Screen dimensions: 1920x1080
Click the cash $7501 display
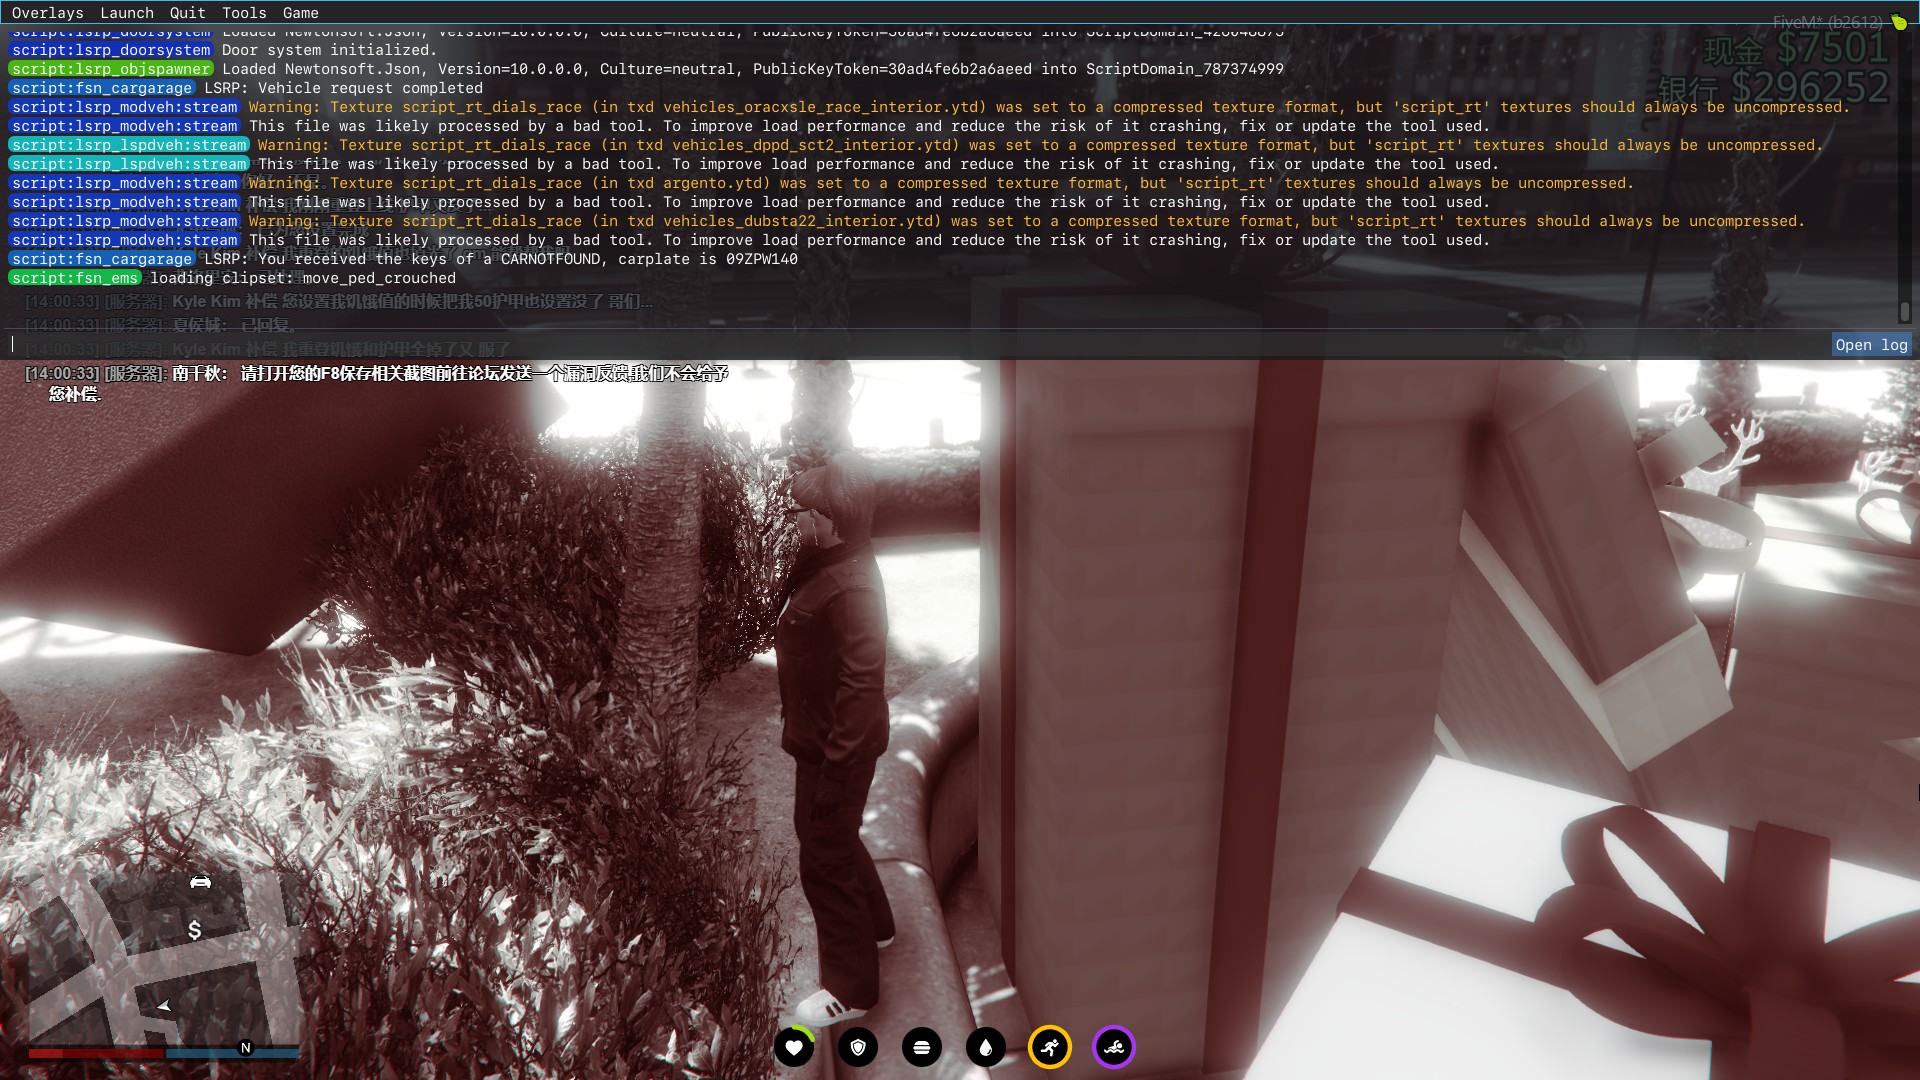(x=1796, y=48)
